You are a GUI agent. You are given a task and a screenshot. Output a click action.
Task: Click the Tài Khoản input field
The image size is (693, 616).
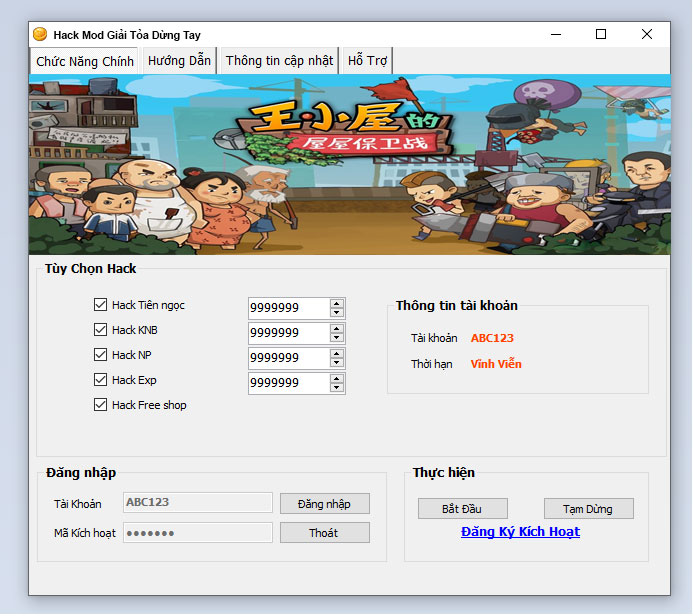198,502
